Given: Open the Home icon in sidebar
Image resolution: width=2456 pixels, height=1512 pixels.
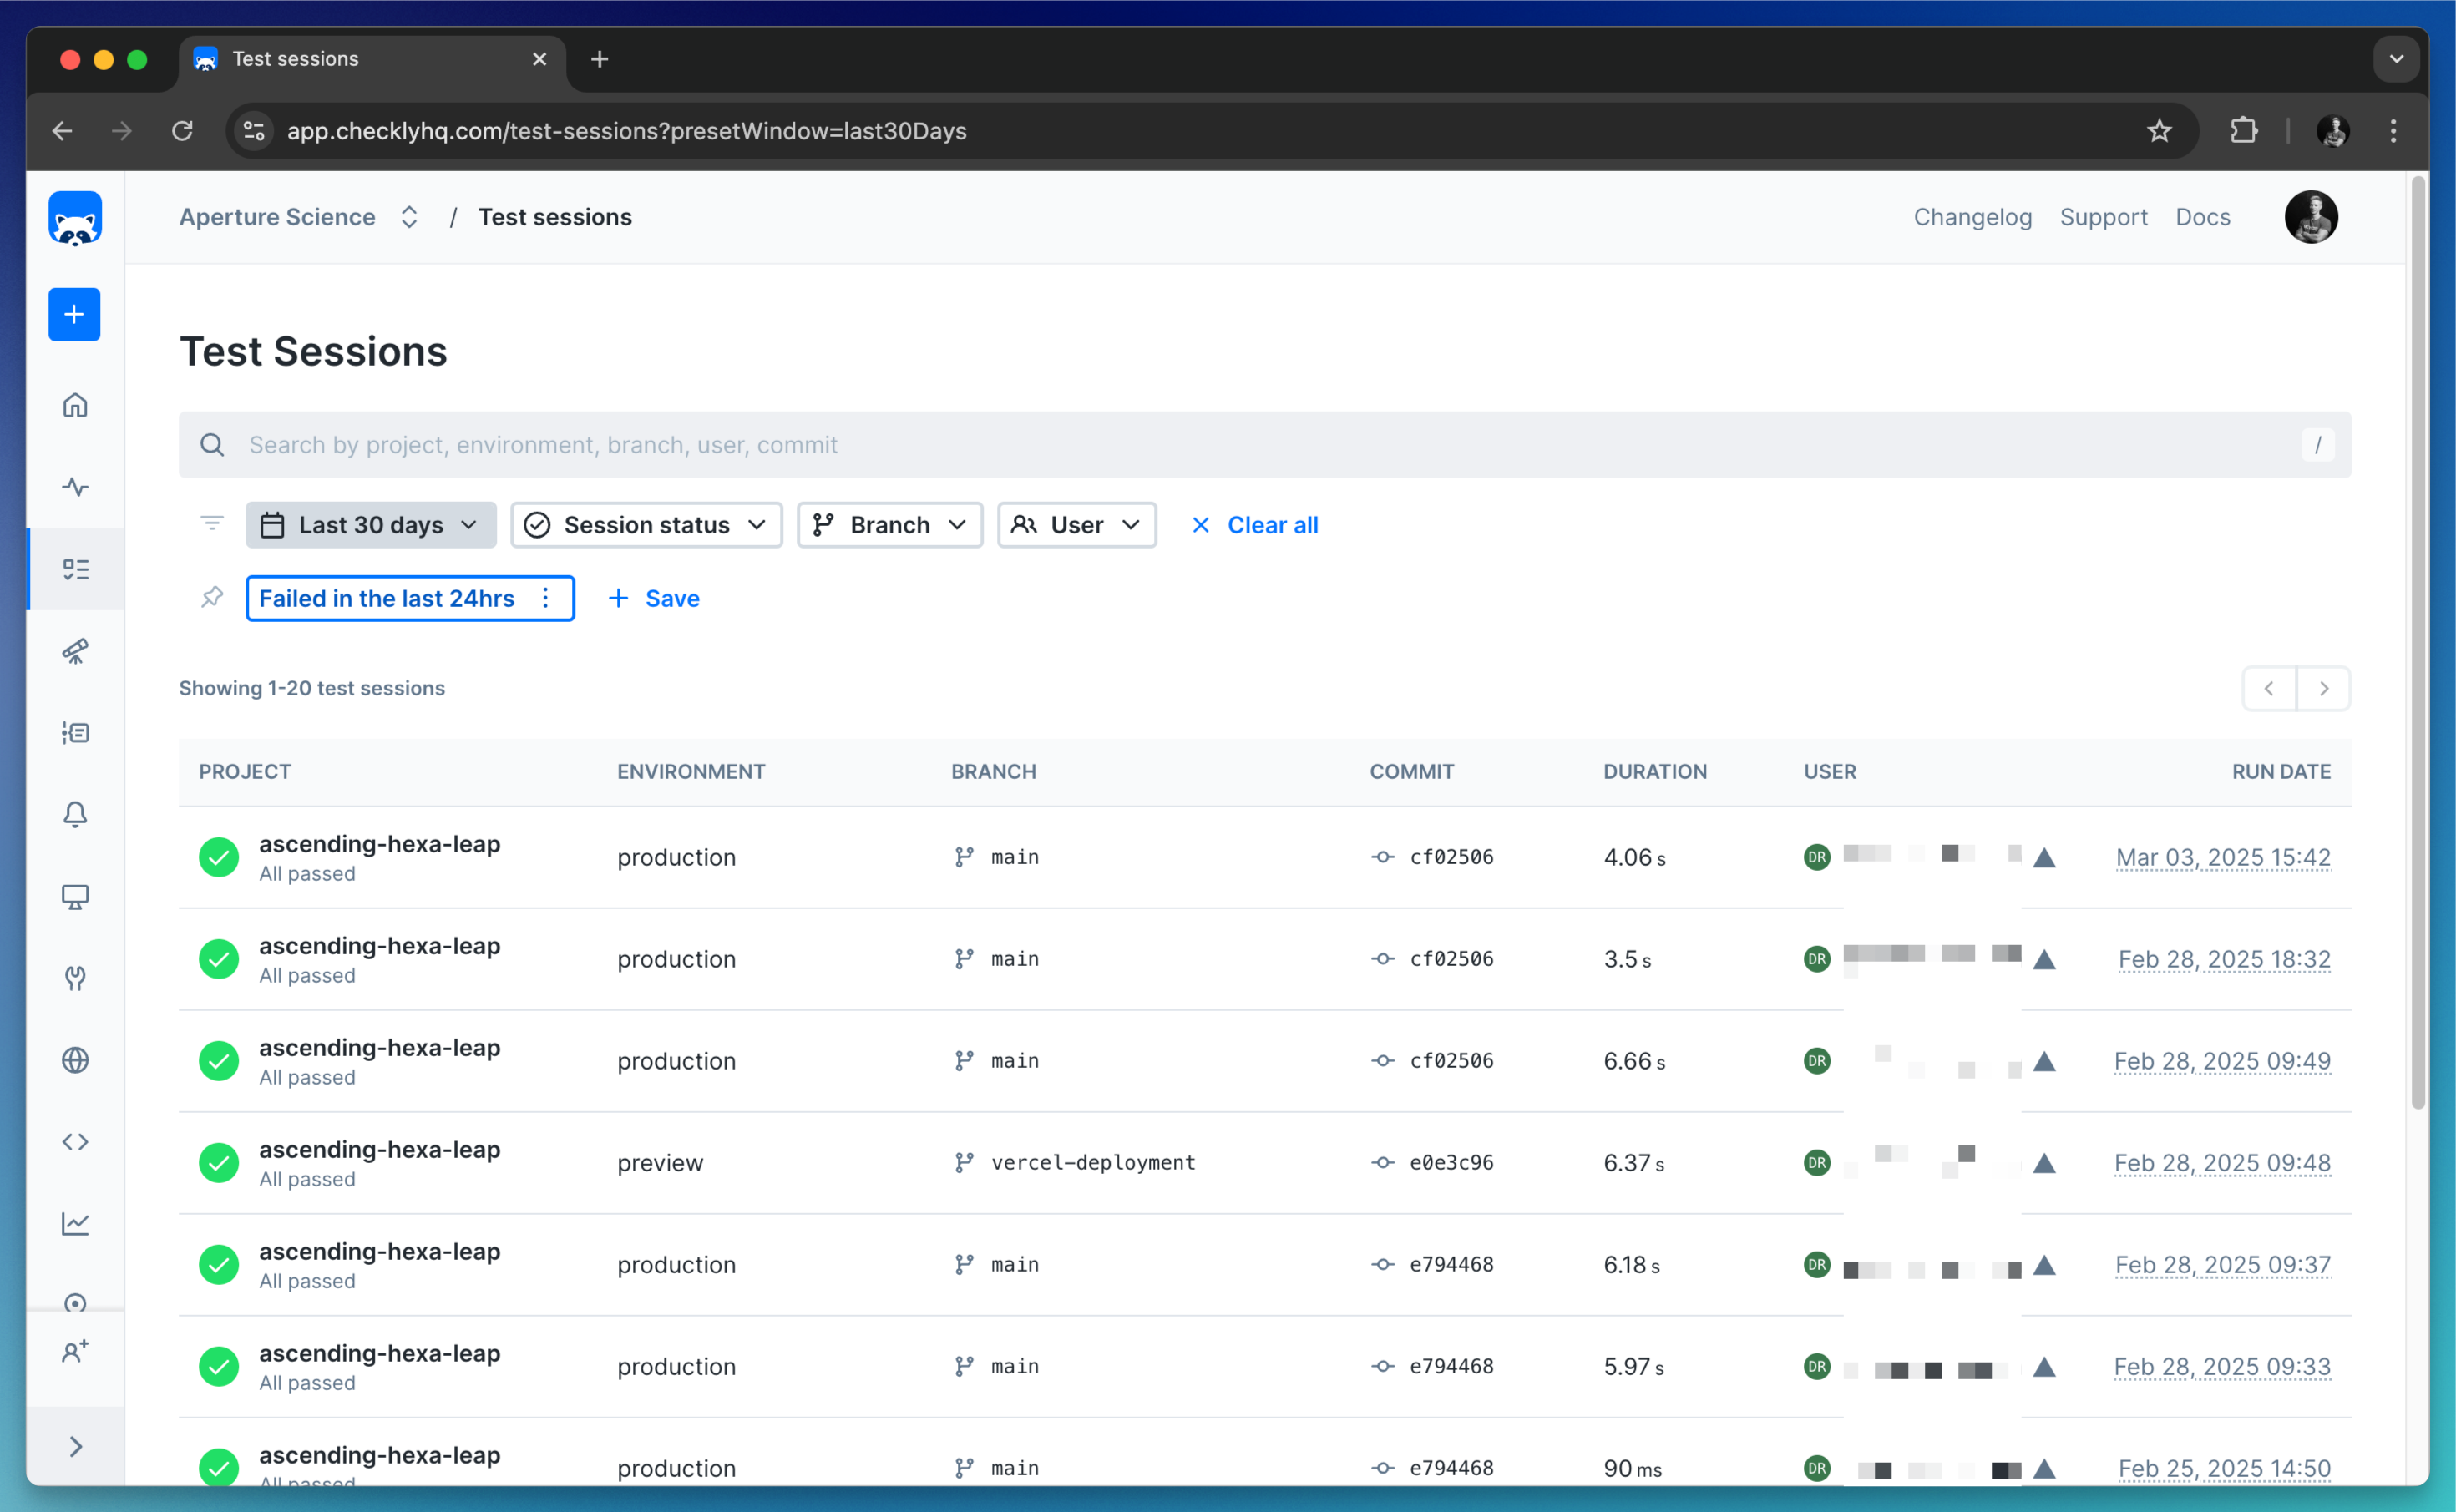Looking at the screenshot, I should (x=75, y=405).
